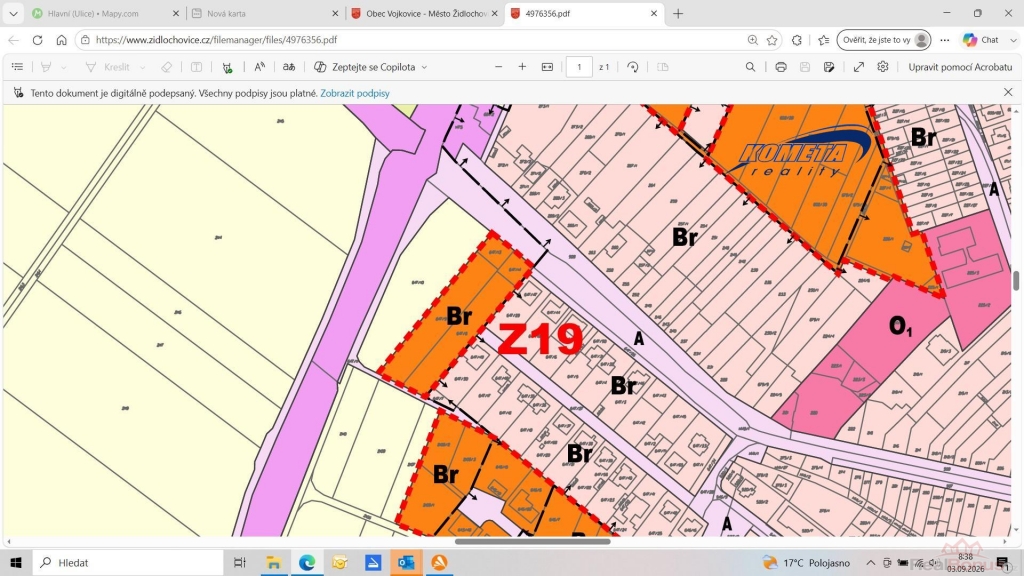Screen dimensions: 1024x576
Task: Open the Zobrazit podpisy link
Action: (355, 93)
